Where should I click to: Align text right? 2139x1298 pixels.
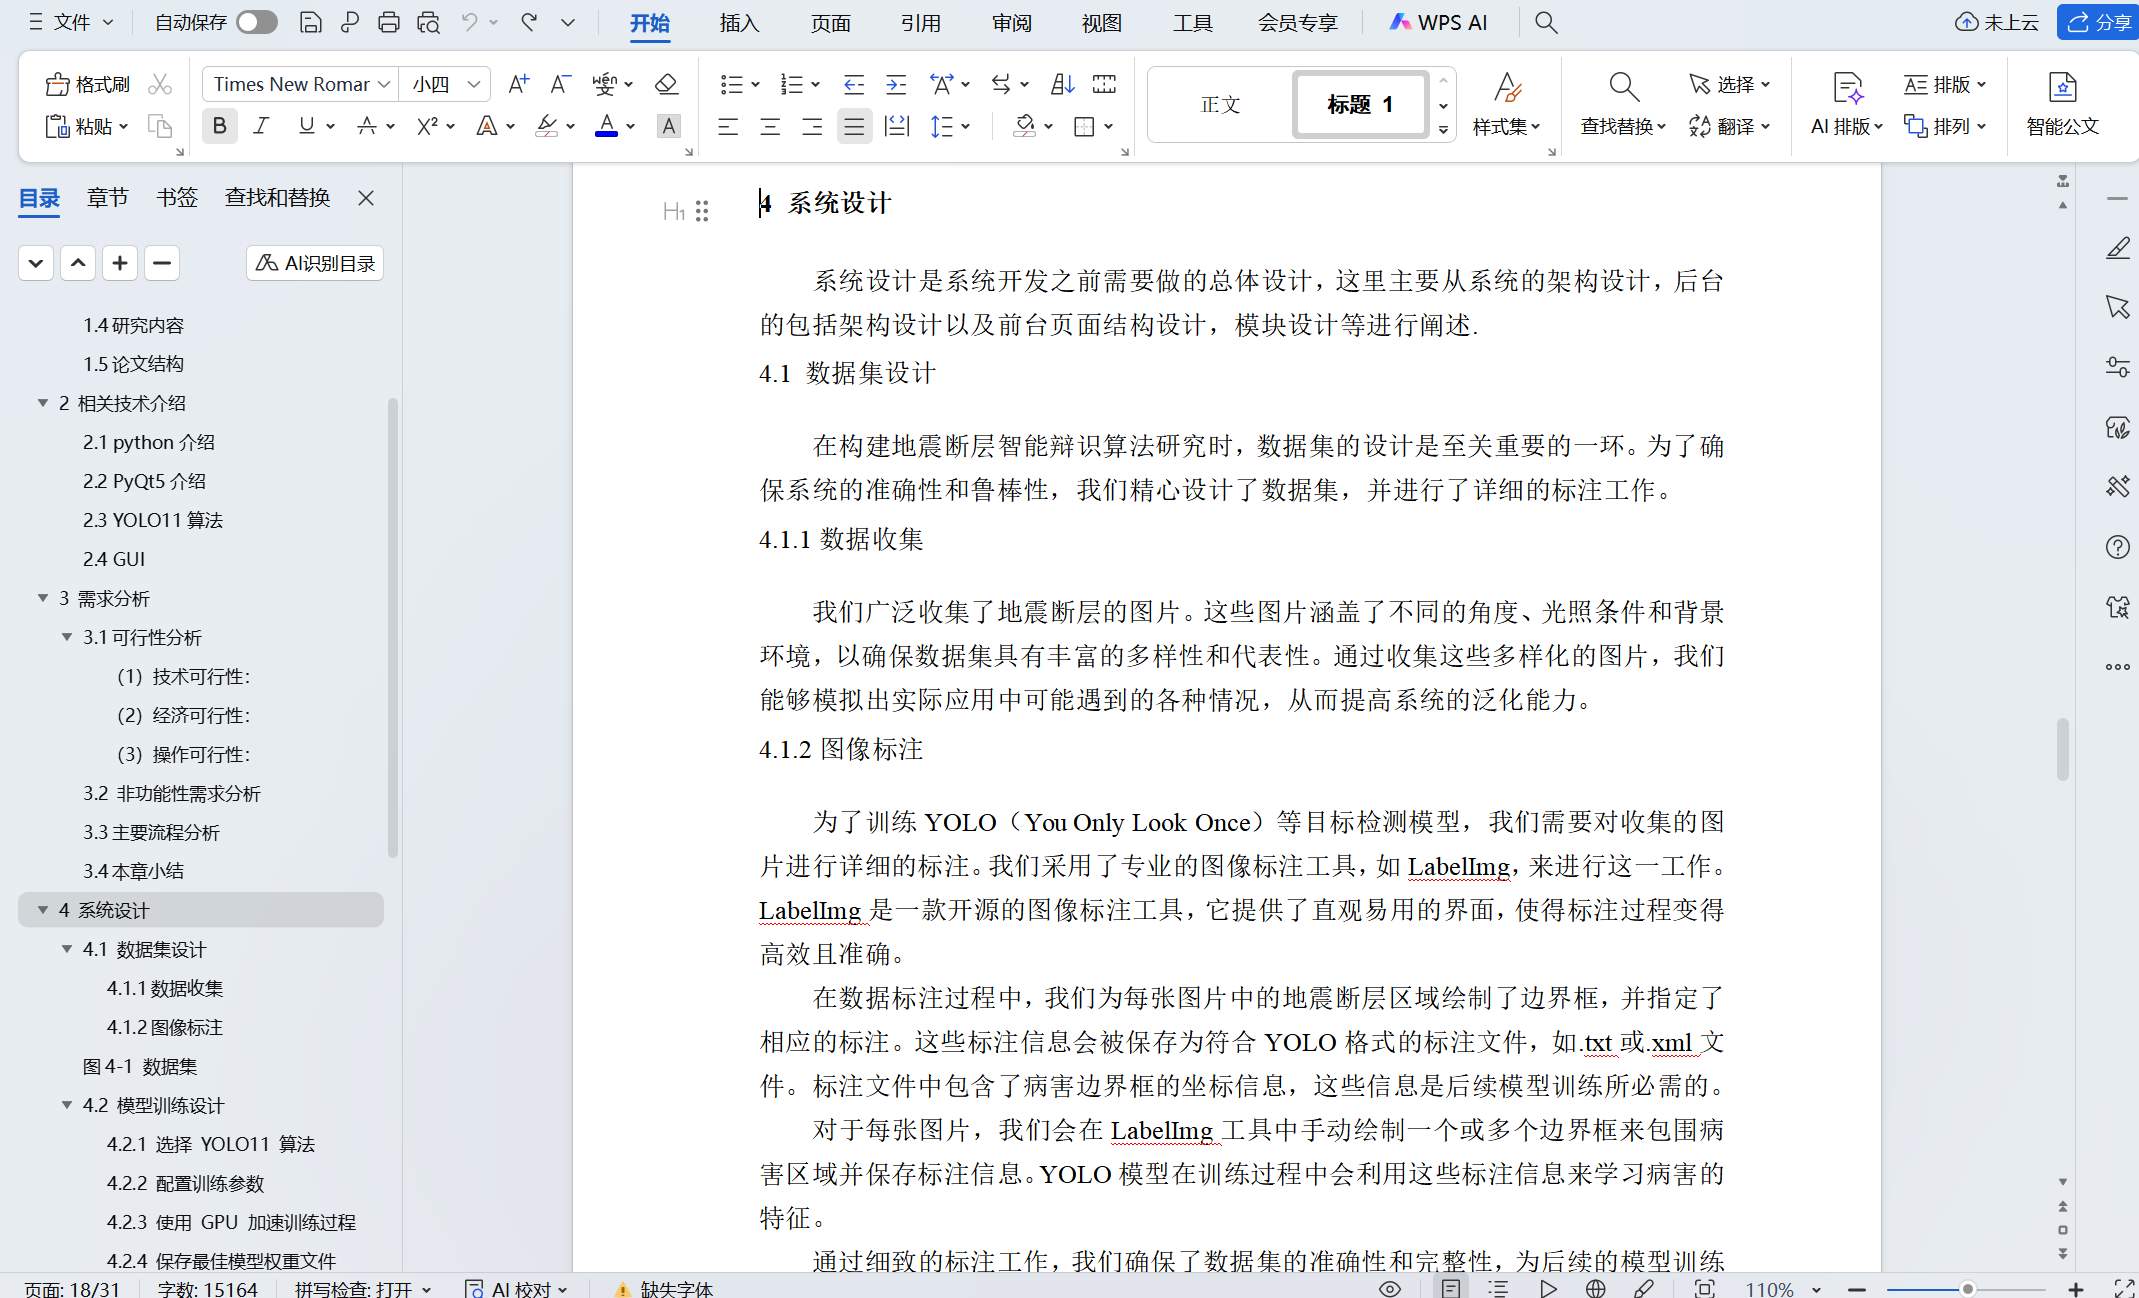tap(812, 126)
